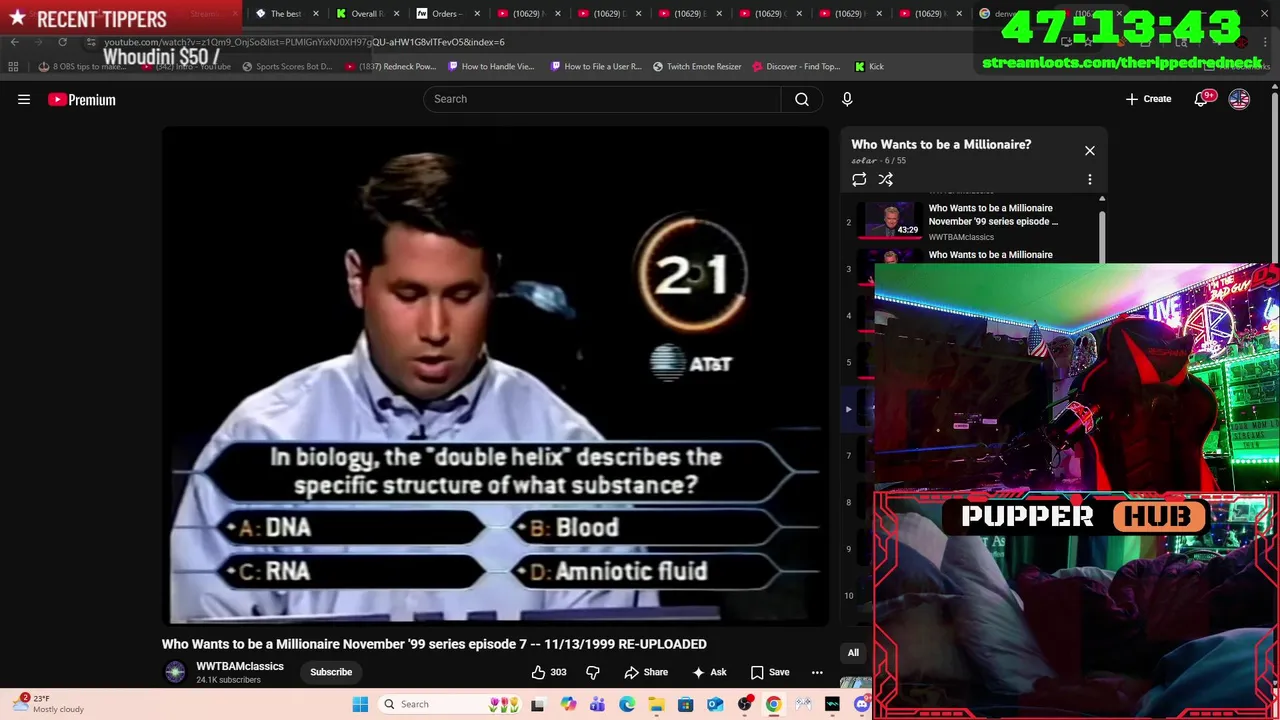Open more actions ellipsis under video
The image size is (1280, 720).
[817, 672]
